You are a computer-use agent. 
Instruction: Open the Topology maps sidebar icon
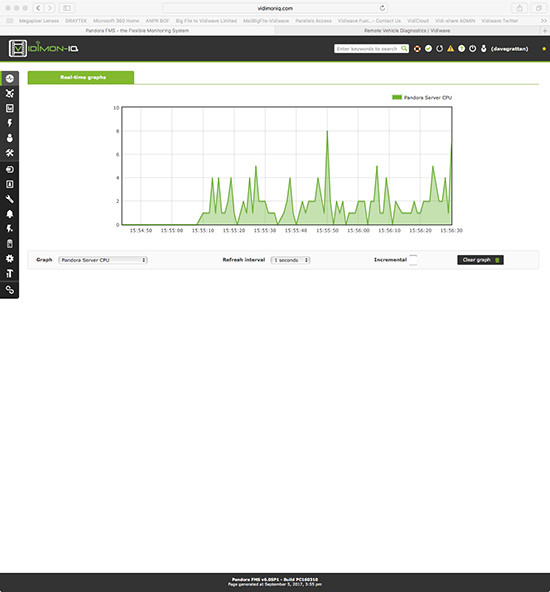tap(10, 93)
